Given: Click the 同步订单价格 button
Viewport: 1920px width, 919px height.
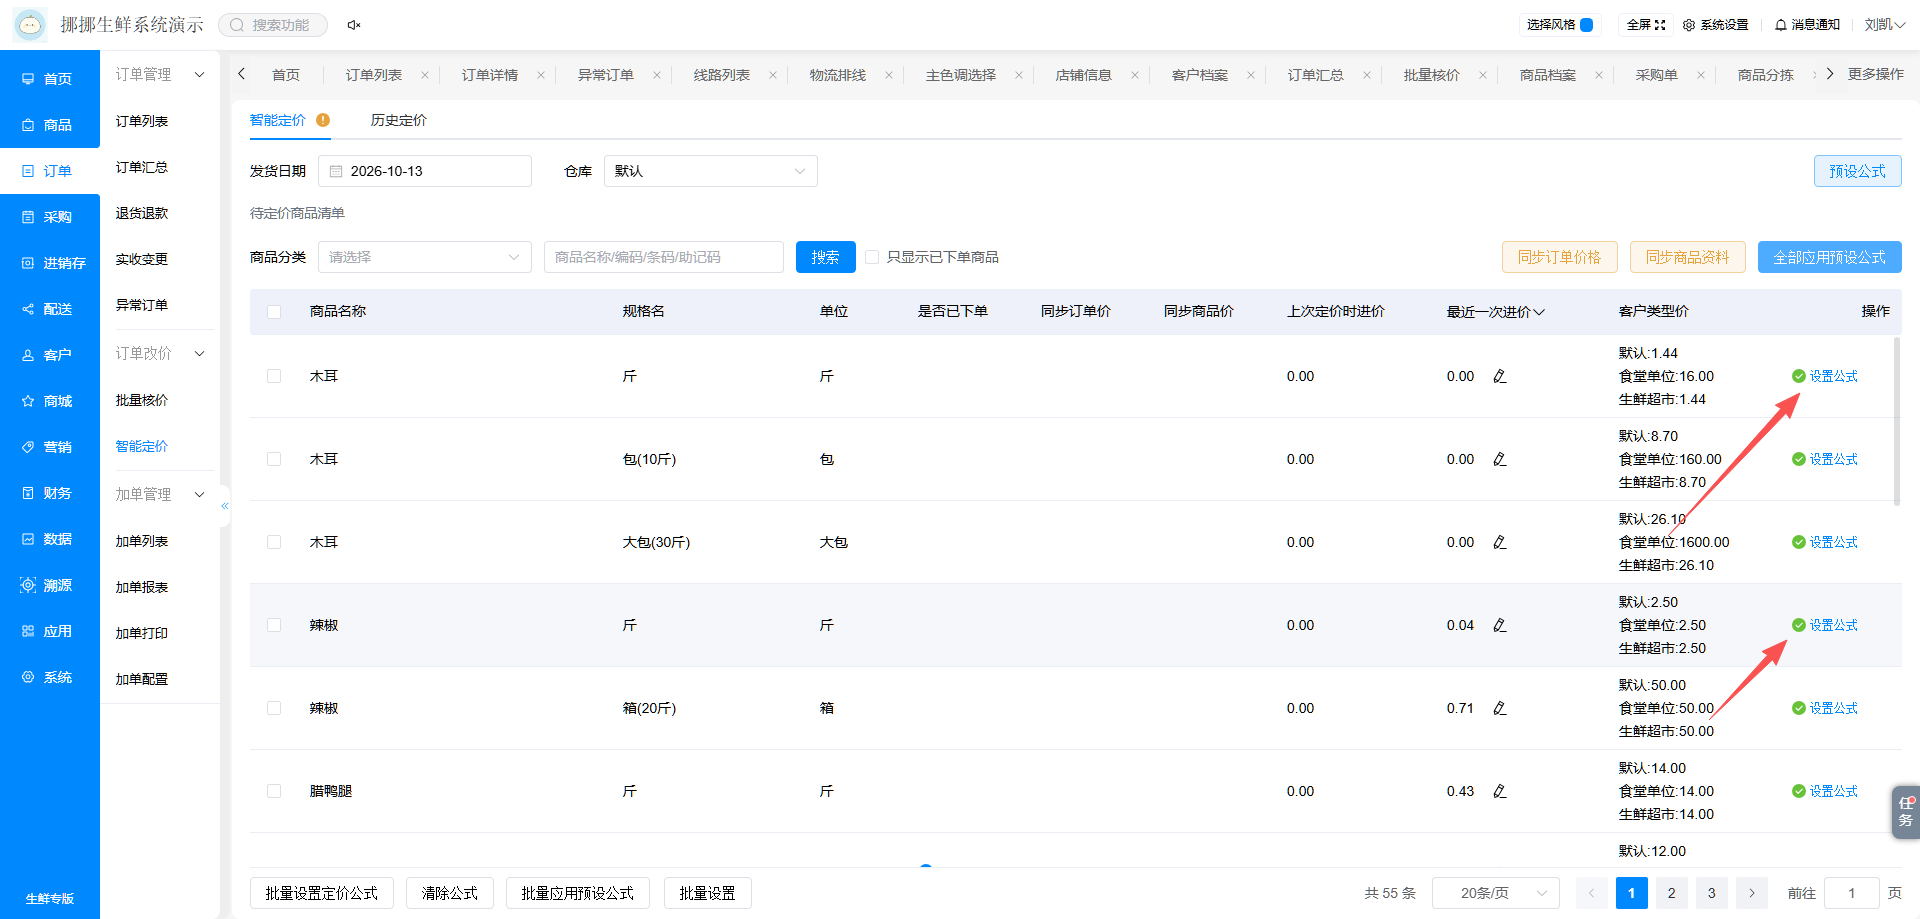Looking at the screenshot, I should coord(1560,257).
